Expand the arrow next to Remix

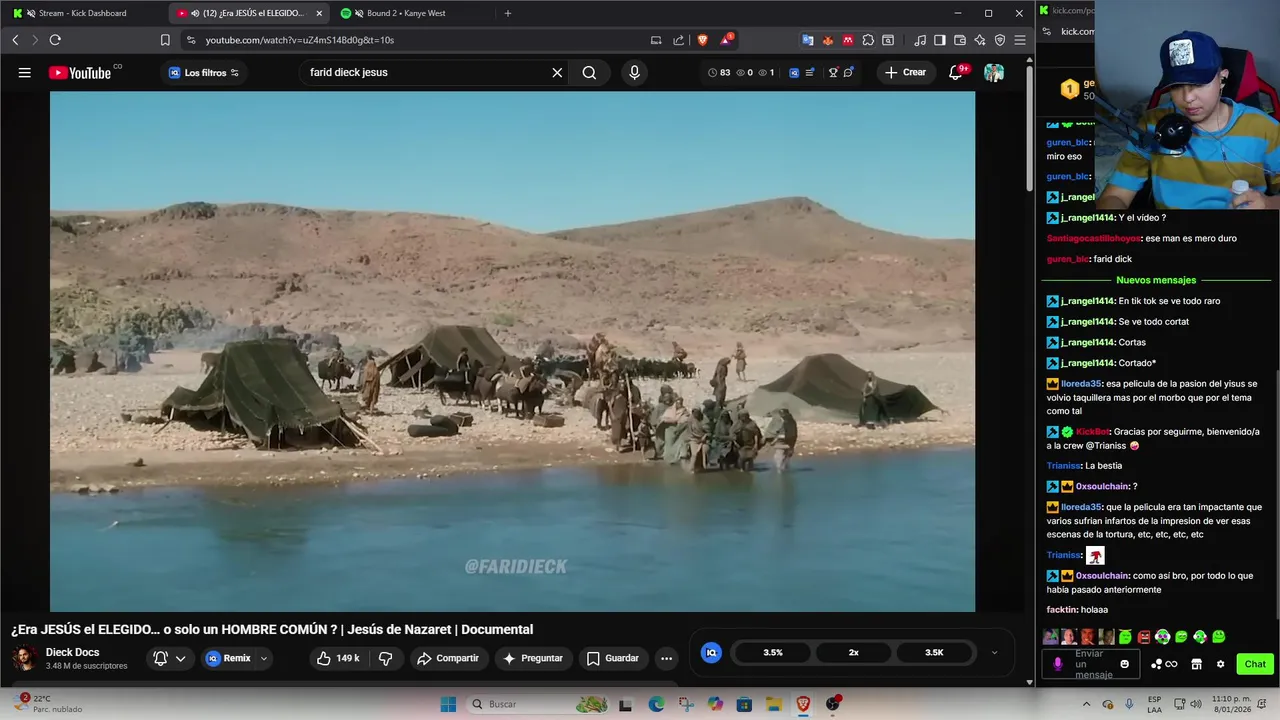(x=264, y=658)
